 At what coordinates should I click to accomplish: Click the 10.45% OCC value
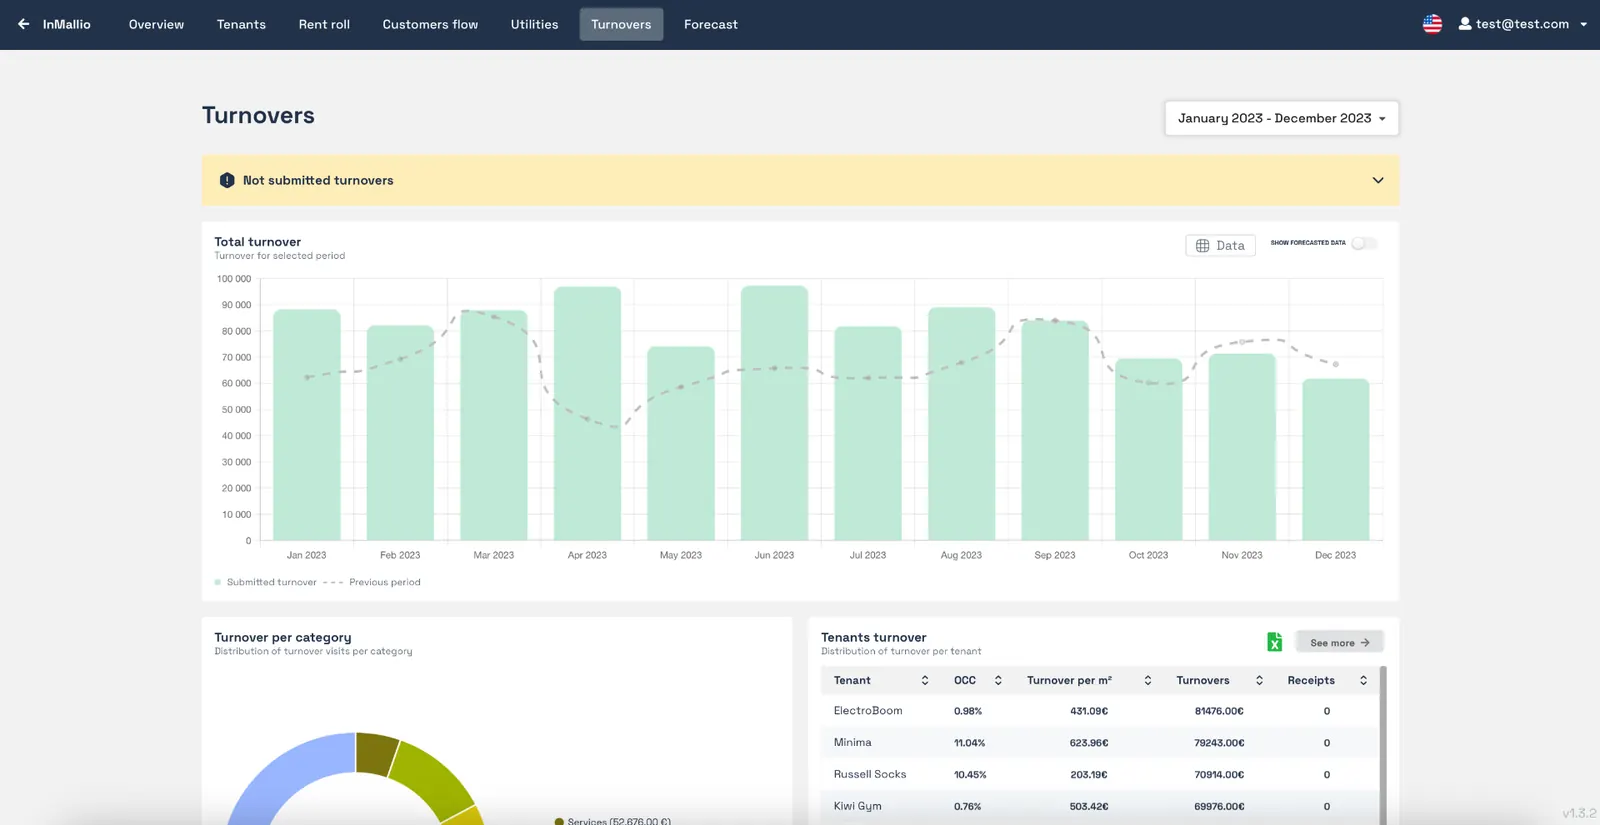click(970, 775)
